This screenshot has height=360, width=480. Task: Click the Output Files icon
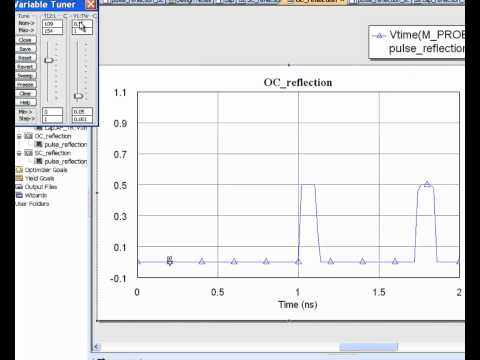(x=19, y=187)
